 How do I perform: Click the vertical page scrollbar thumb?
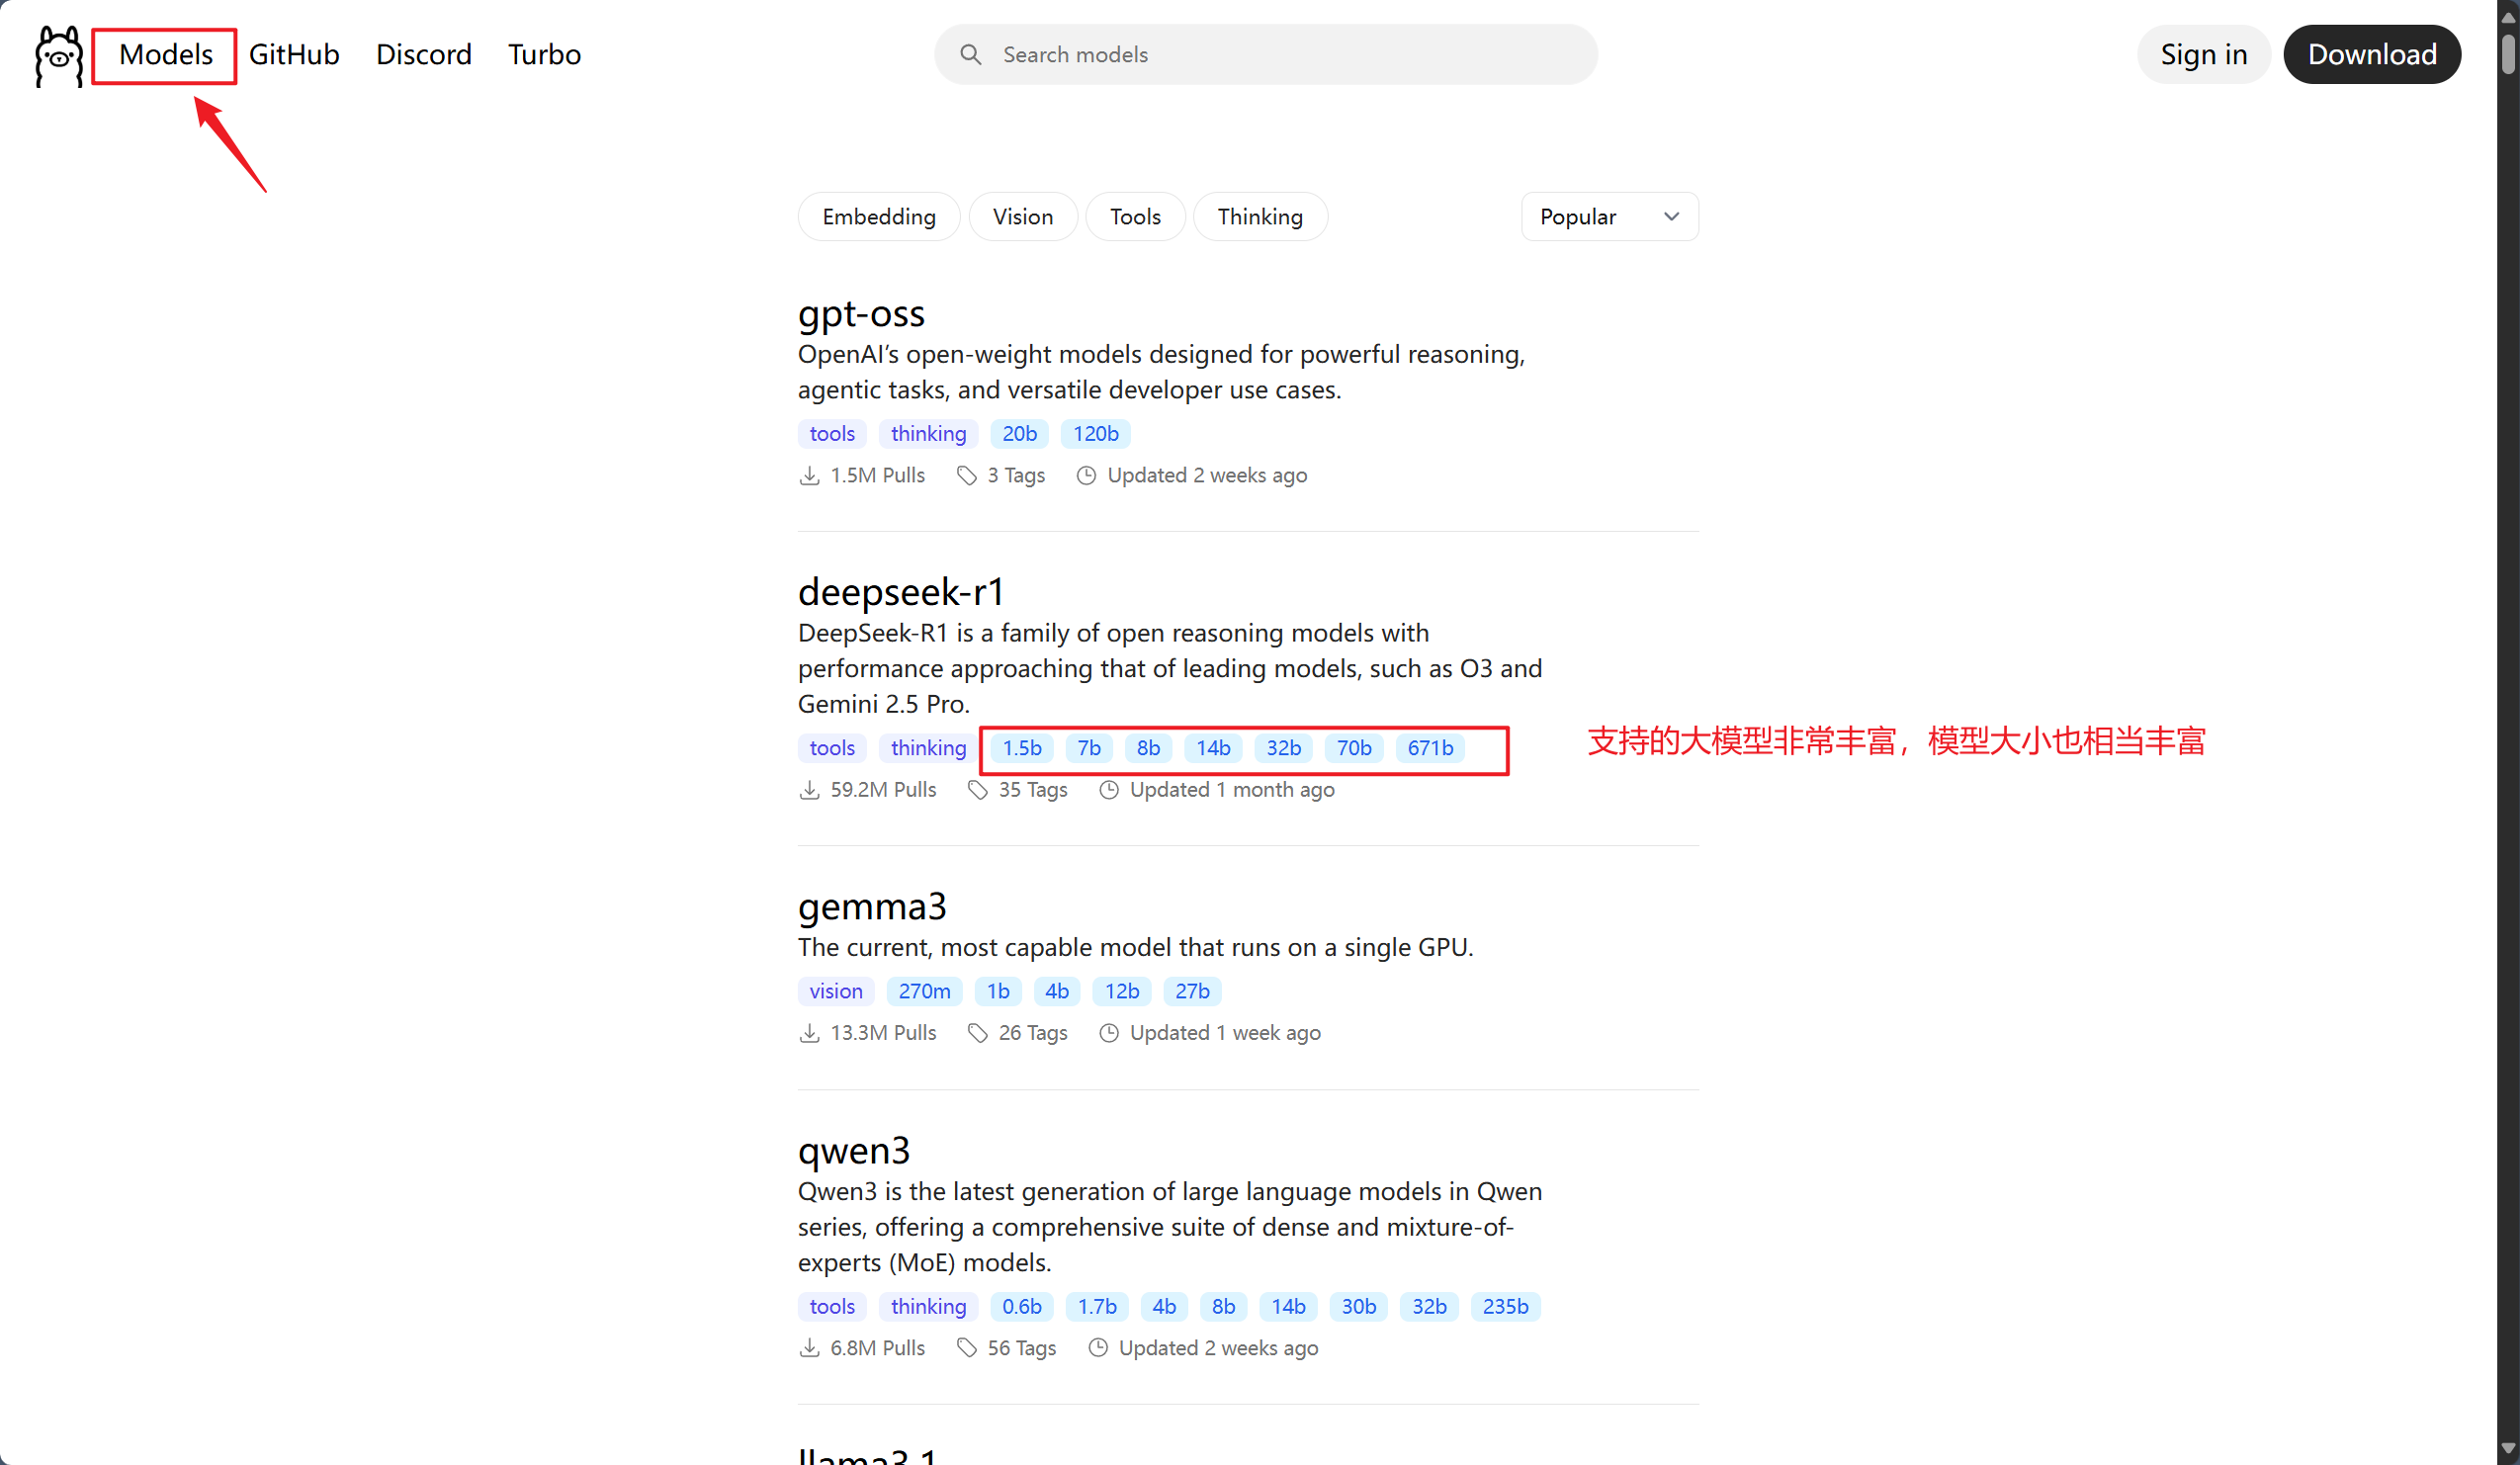tap(2507, 55)
